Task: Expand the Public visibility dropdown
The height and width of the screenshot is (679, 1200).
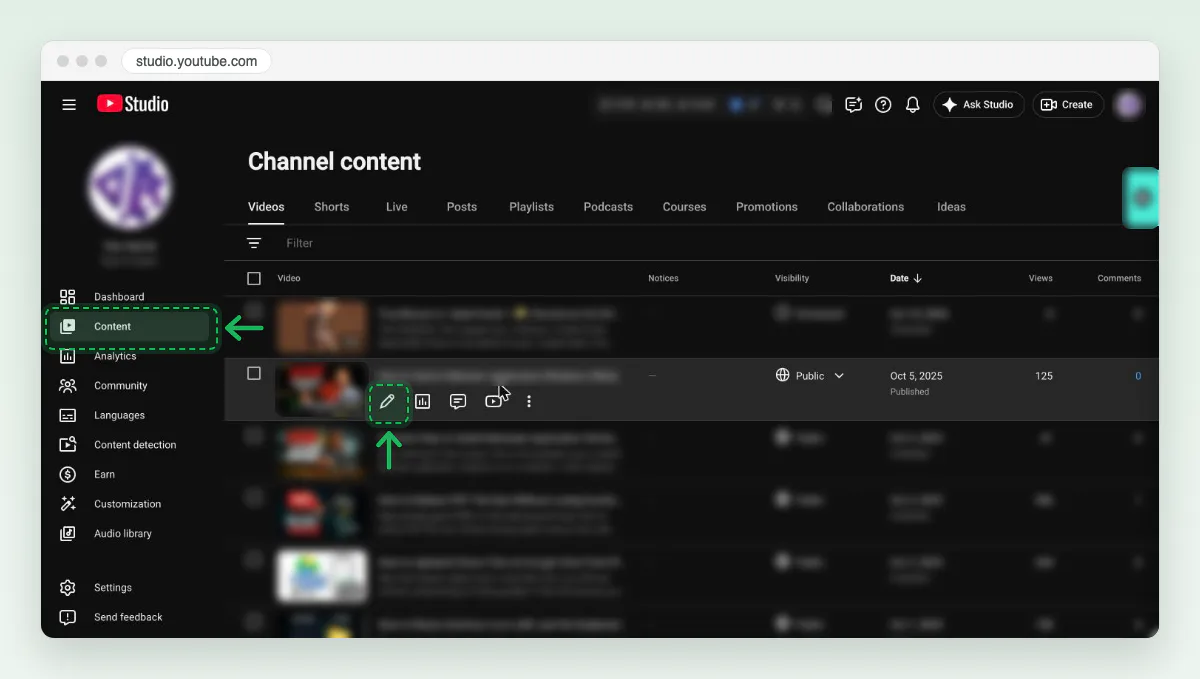Action: pos(839,376)
